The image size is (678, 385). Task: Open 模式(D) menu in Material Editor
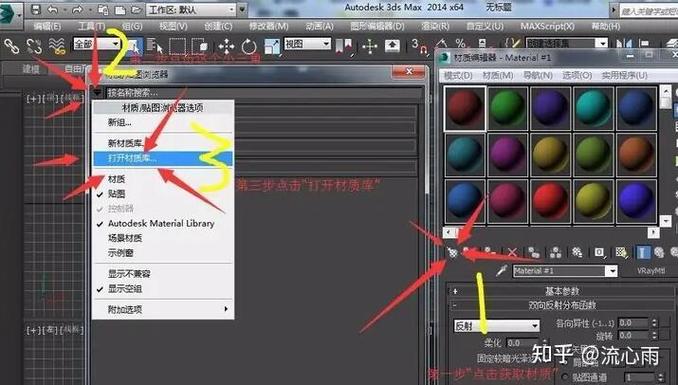(x=458, y=75)
